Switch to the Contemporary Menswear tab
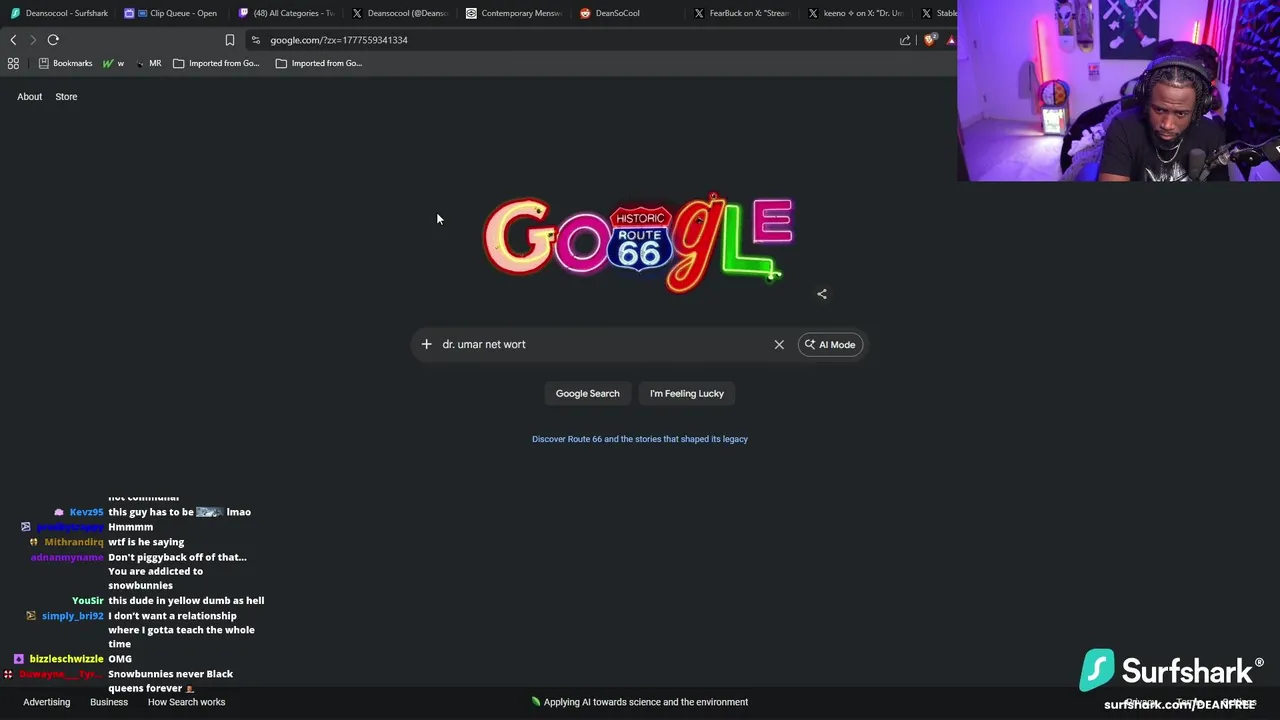Image resolution: width=1280 pixels, height=720 pixels. [514, 13]
